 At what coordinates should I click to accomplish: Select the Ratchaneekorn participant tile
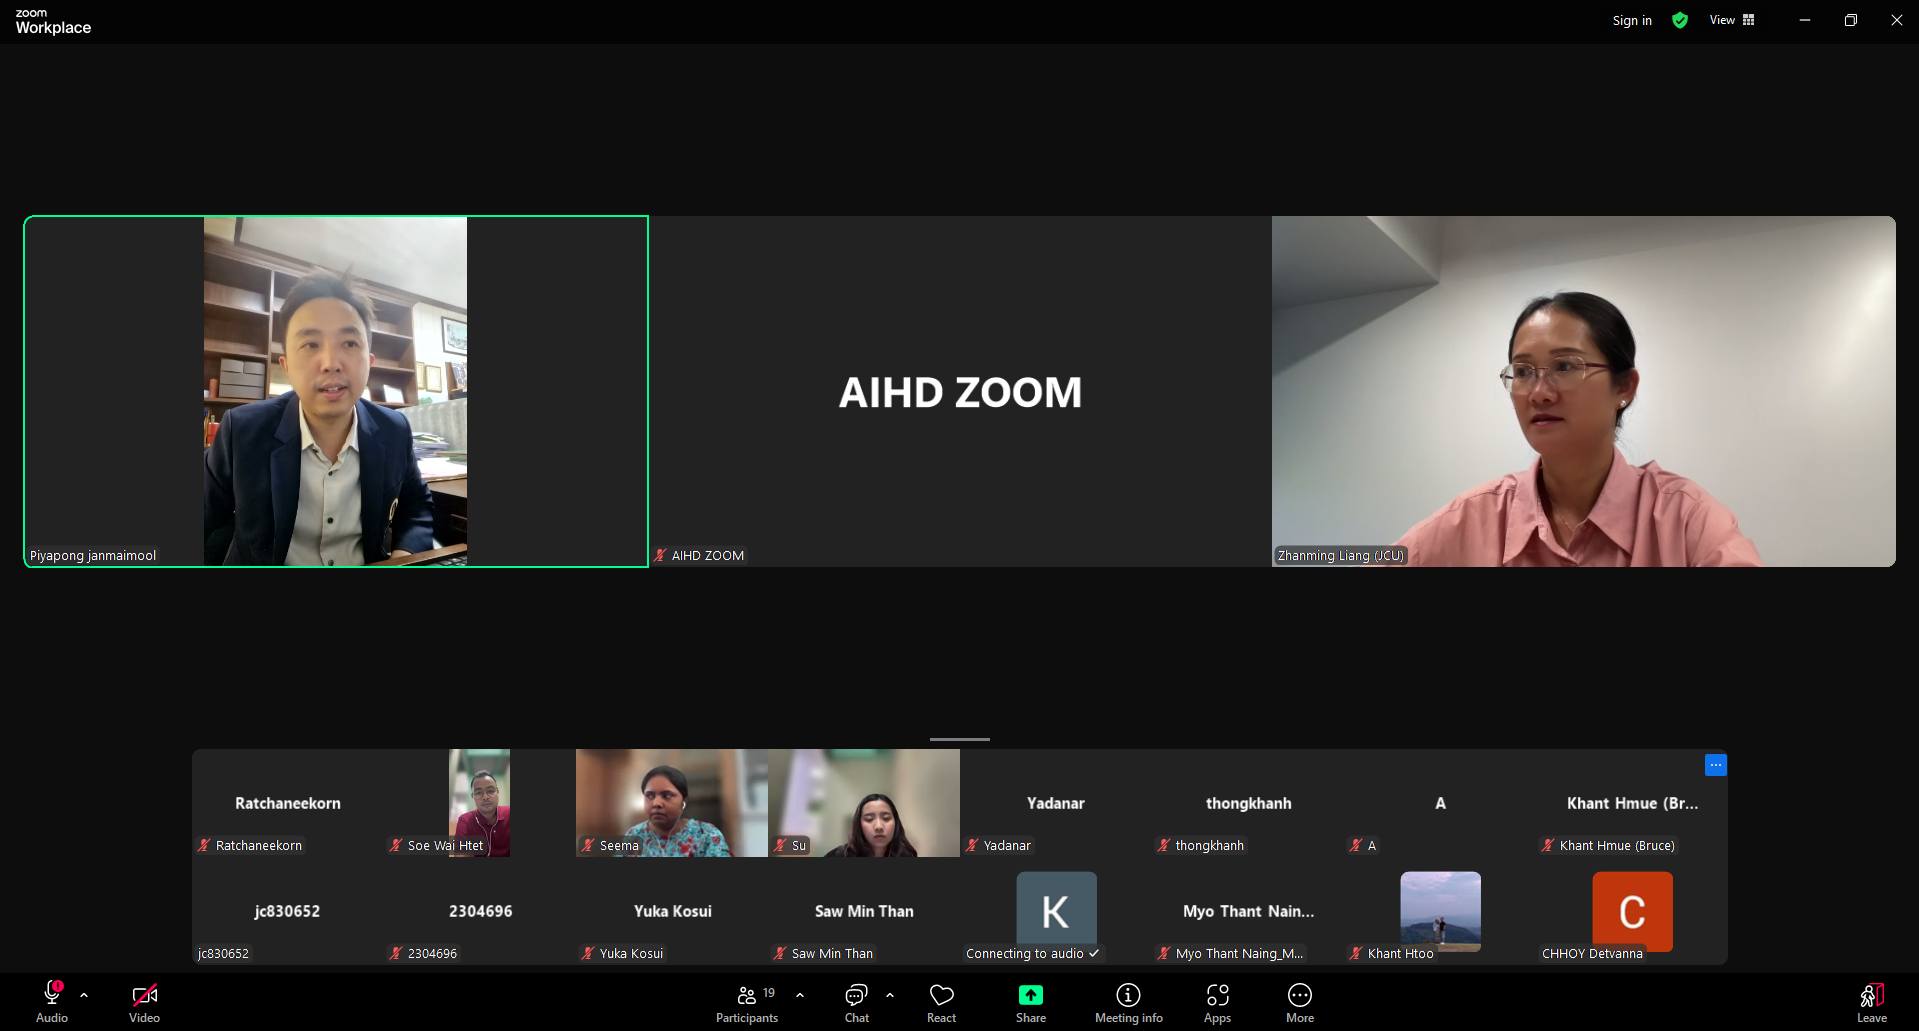tap(288, 803)
